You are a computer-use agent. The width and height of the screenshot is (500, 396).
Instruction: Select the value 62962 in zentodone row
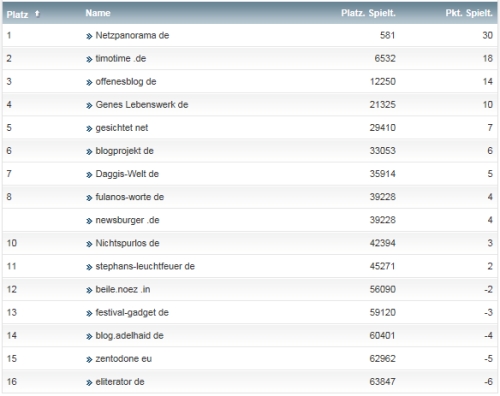click(x=383, y=359)
